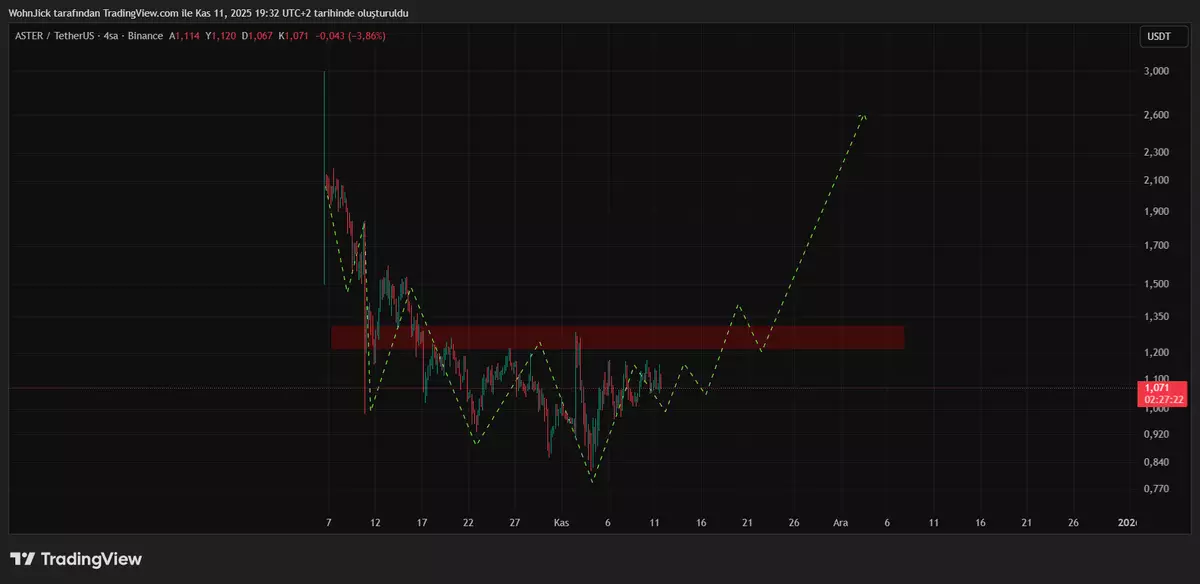Click the 2026 year label on time axis

click(x=1127, y=523)
